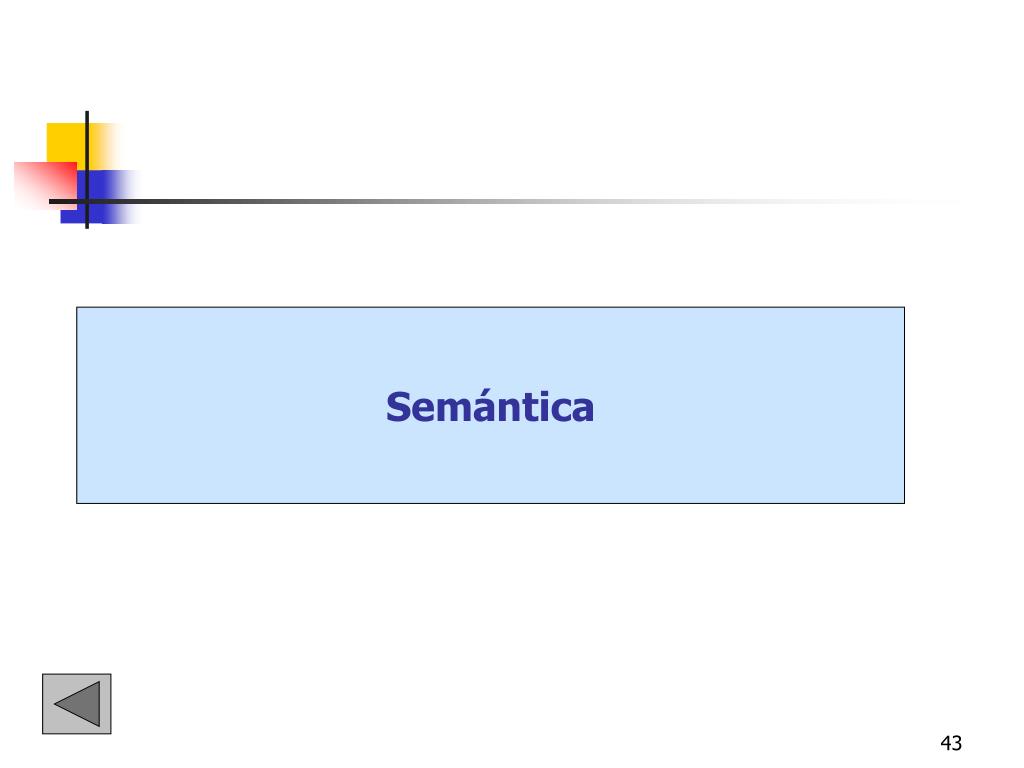Select the Semántica title text
Viewport: 1024px width, 768px height.
pos(490,406)
